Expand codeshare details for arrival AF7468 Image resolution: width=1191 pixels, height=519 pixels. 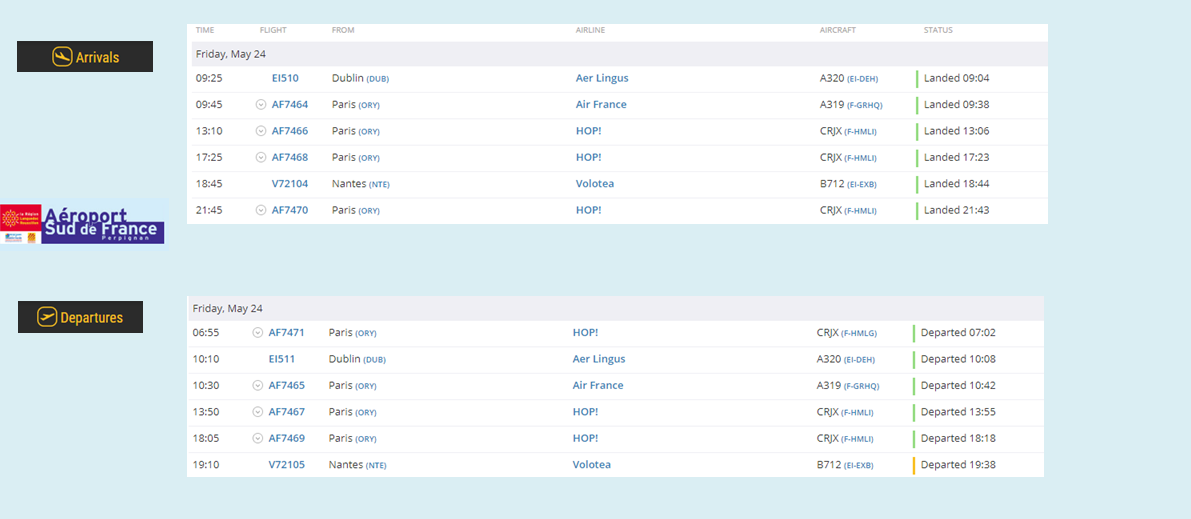tap(261, 157)
